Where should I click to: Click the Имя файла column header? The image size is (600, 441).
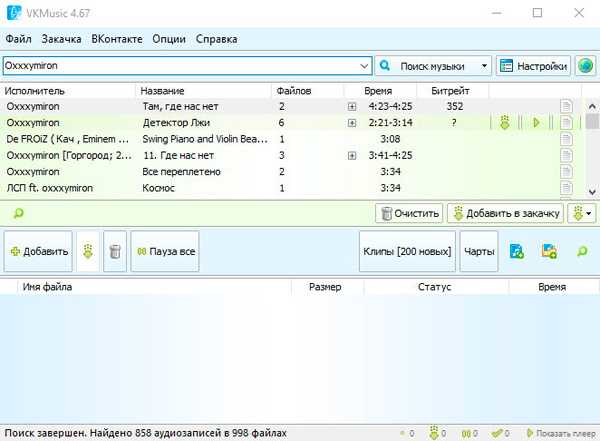coord(154,287)
